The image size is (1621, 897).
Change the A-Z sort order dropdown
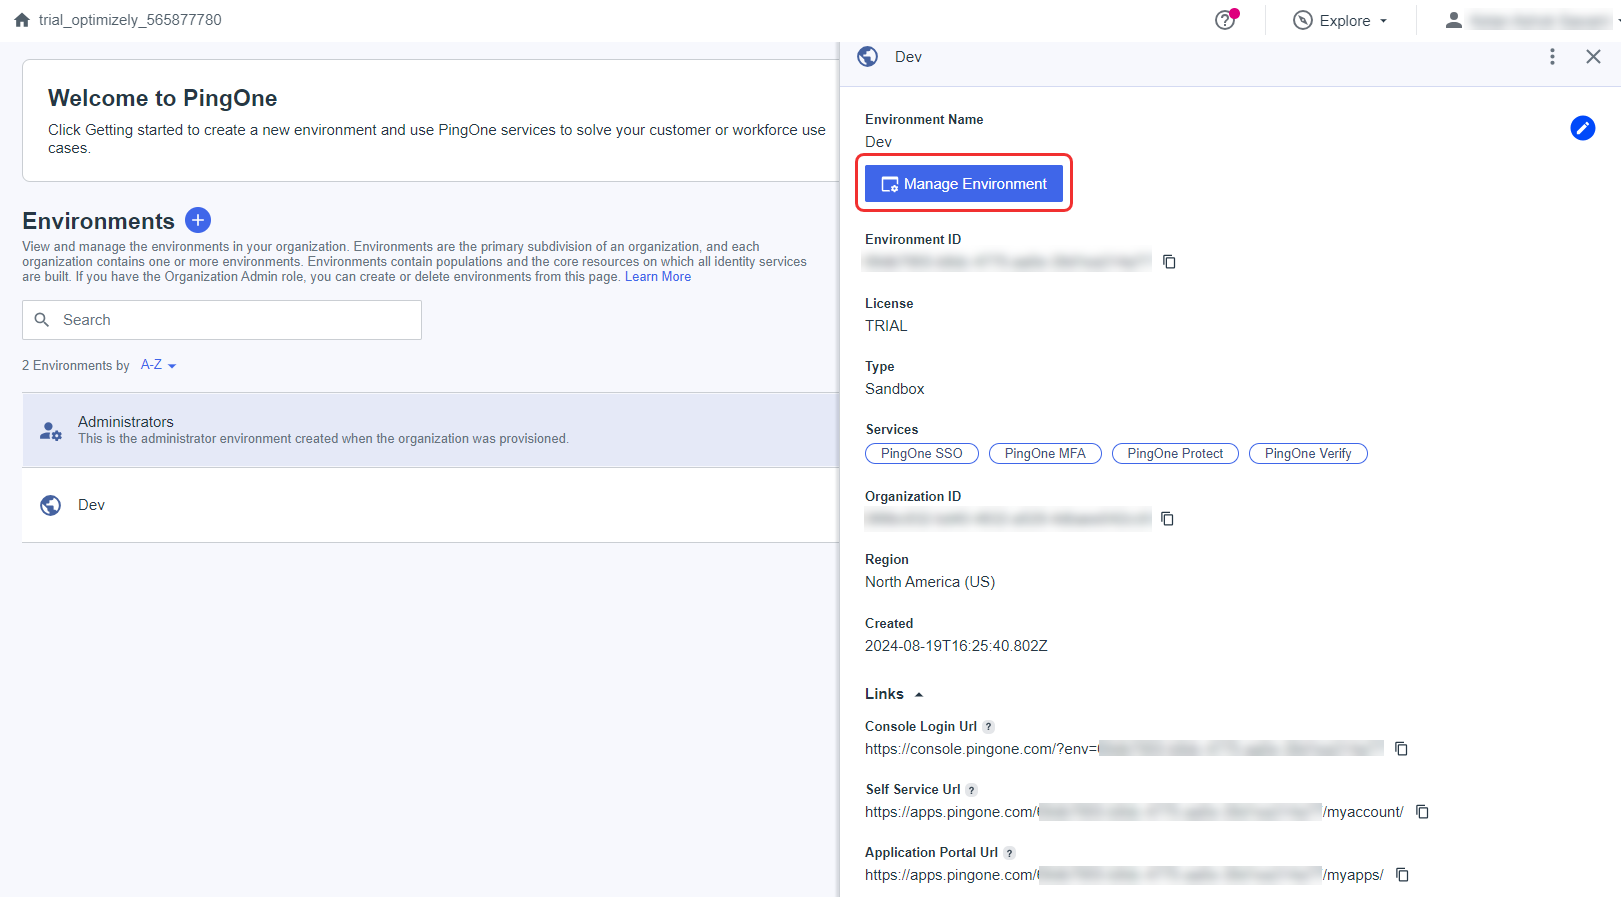pyautogui.click(x=158, y=365)
